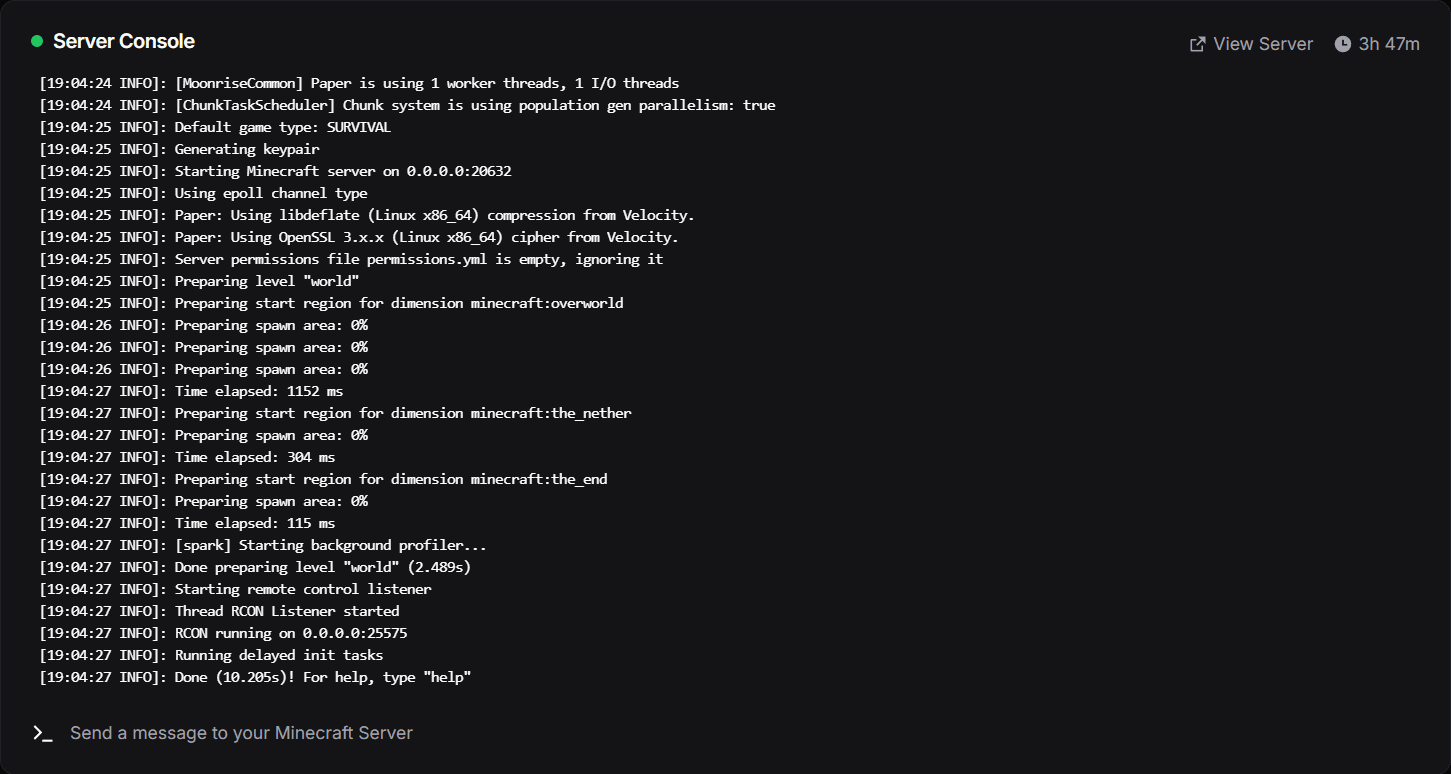This screenshot has width=1451, height=774.
Task: Click the Default game type: SURVIVAL line
Action: (215, 127)
